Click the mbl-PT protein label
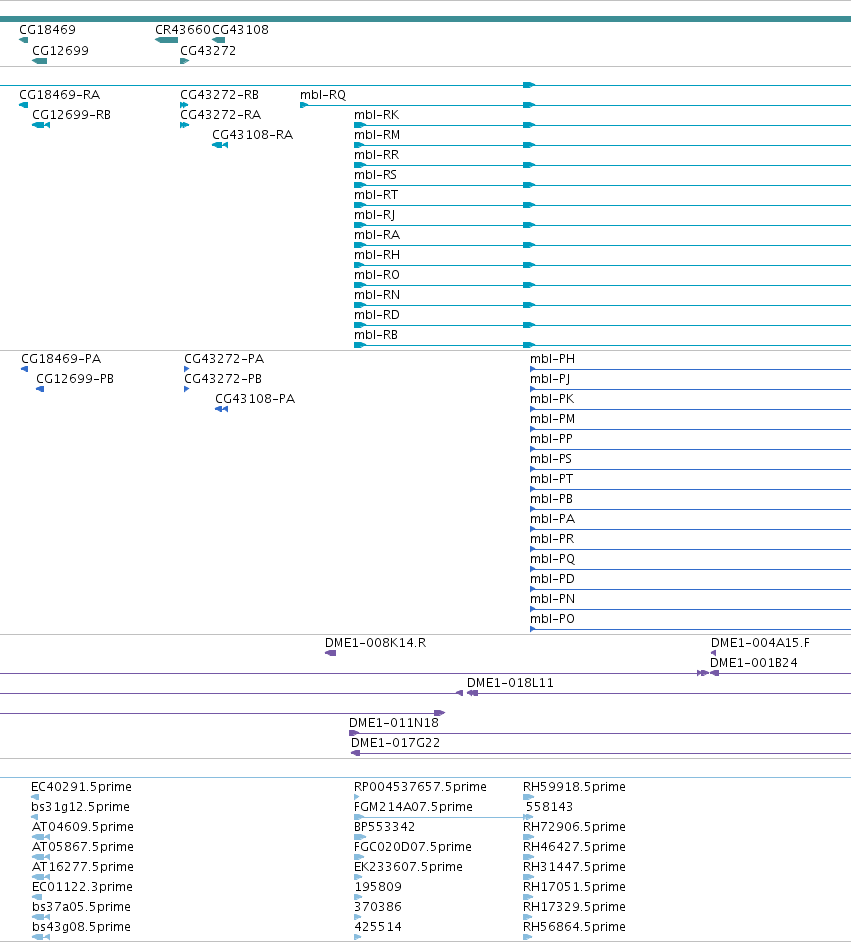This screenshot has height=942, width=851. pos(551,479)
